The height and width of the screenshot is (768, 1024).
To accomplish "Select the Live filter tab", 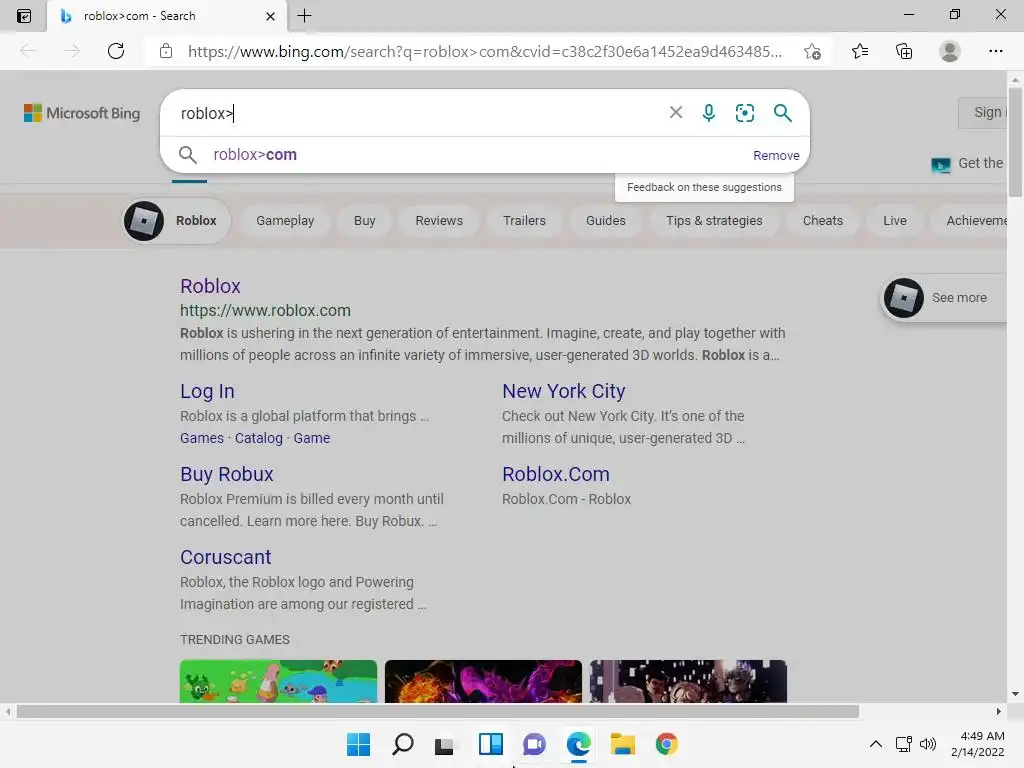I will [895, 221].
